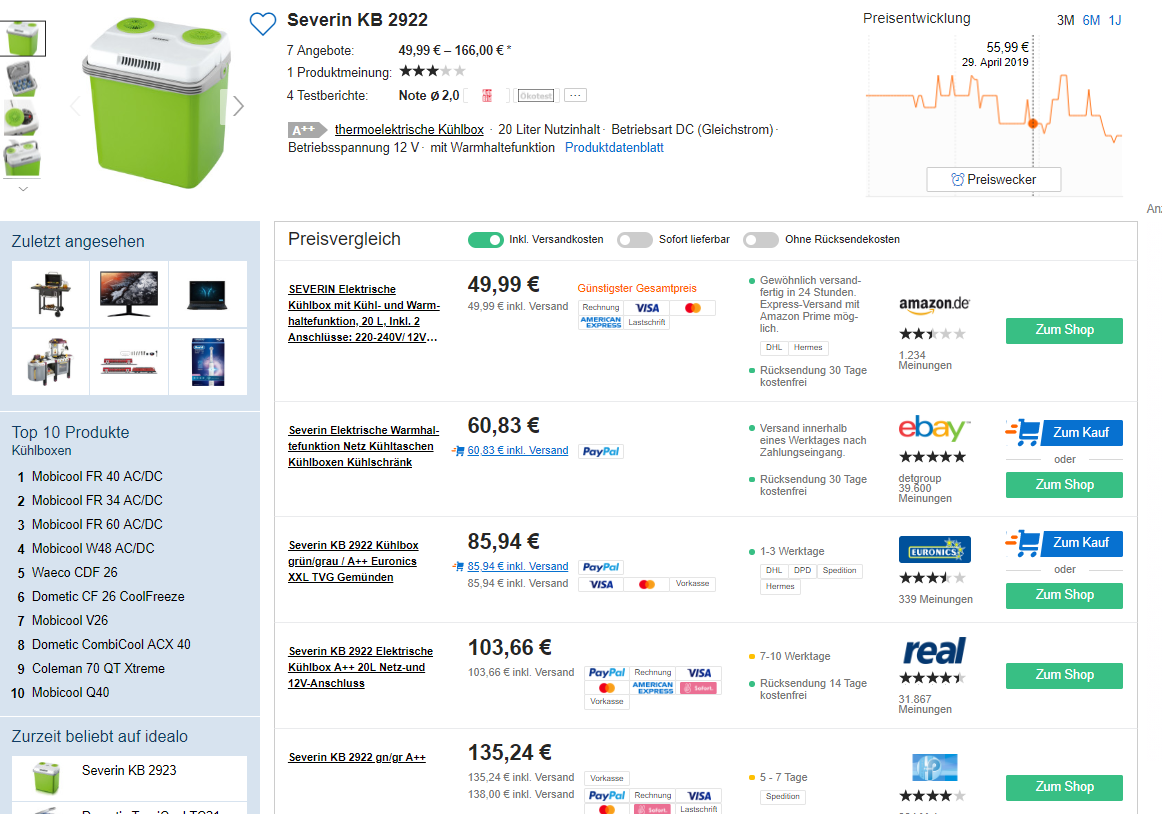1162x814 pixels.
Task: Click the eBay shop logo
Action: (x=933, y=429)
